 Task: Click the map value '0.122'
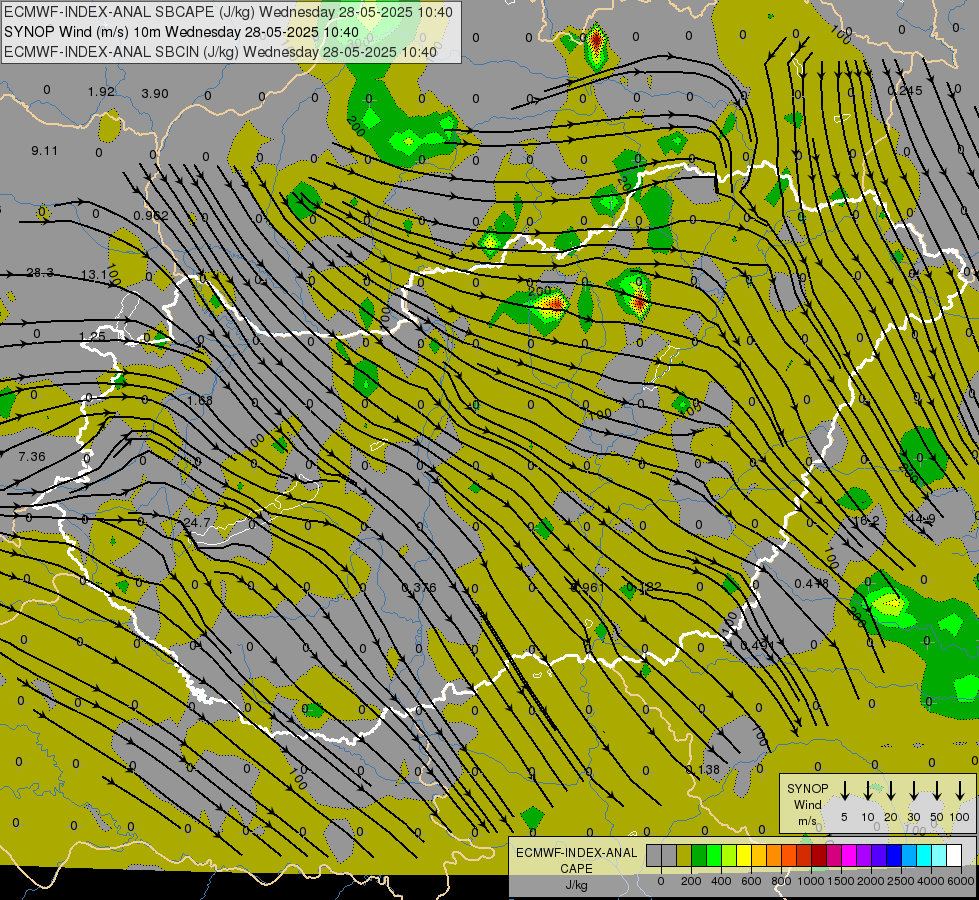click(644, 587)
